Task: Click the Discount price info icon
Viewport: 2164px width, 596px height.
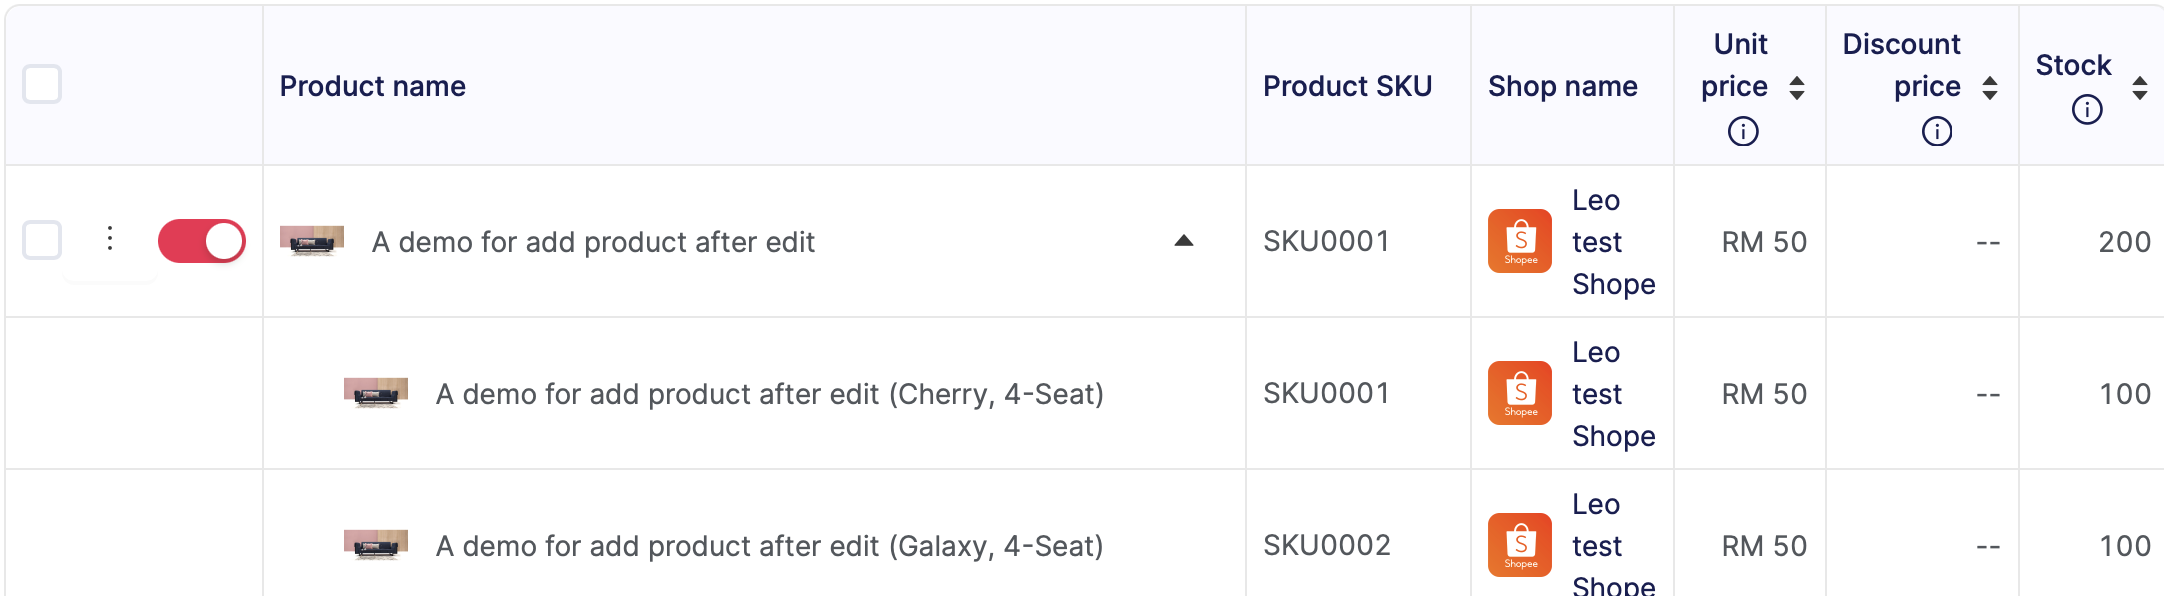Action: [1937, 131]
